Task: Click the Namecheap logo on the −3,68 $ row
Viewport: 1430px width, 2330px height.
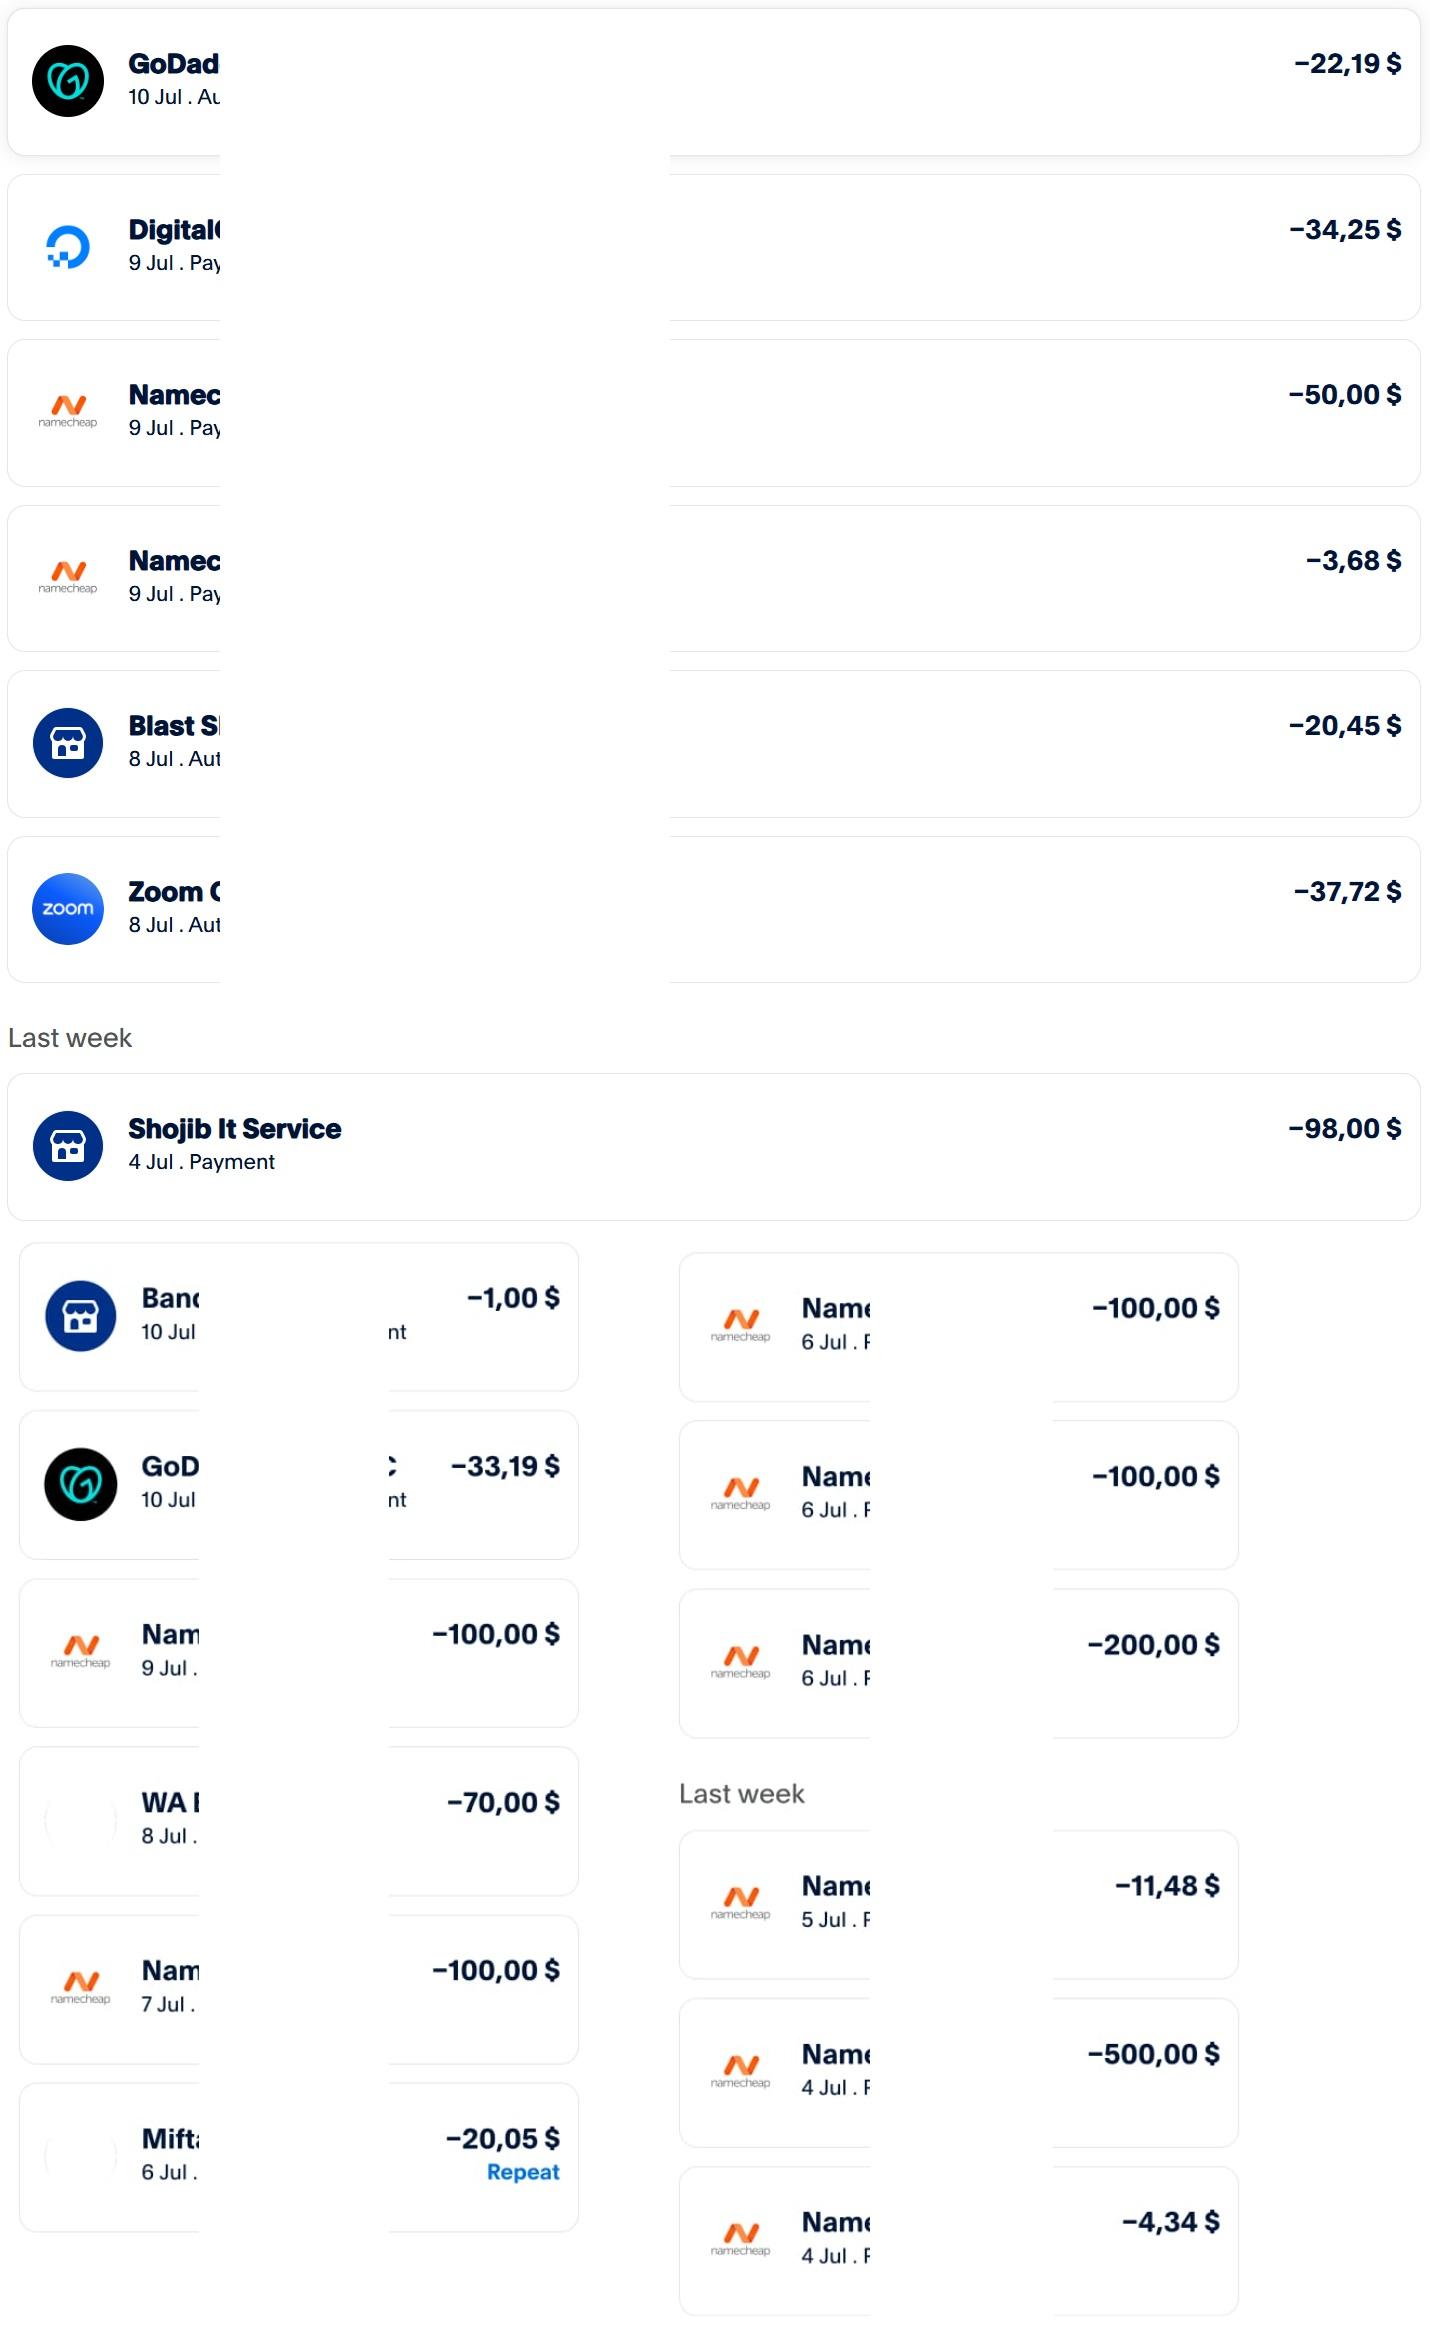Action: (68, 578)
